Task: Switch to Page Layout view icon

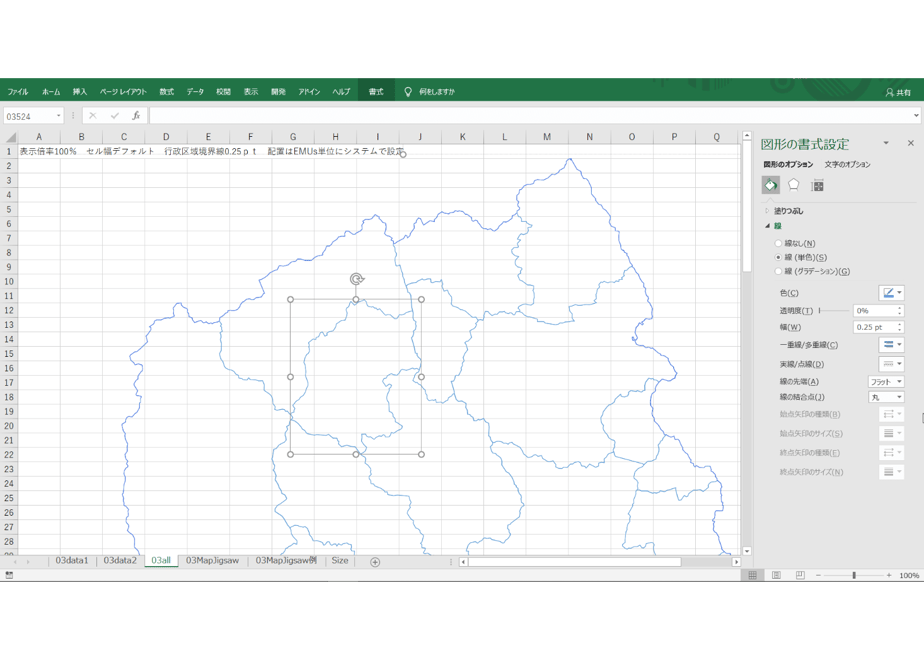Action: [776, 575]
